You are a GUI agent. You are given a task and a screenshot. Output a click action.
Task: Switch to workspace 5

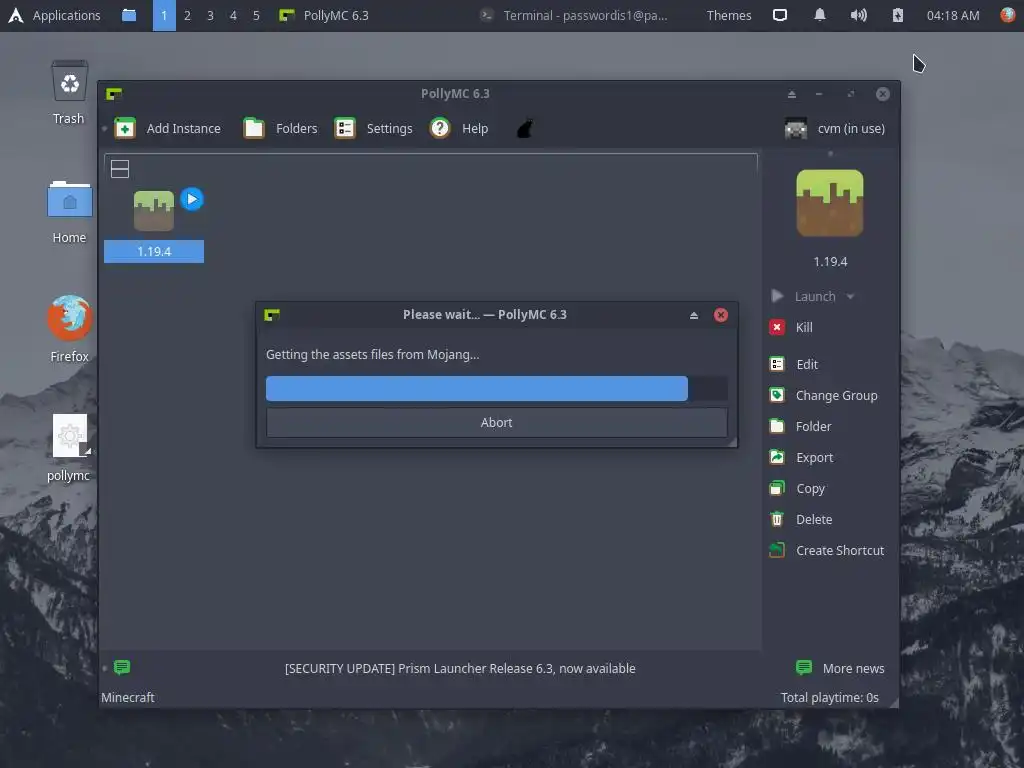point(256,15)
